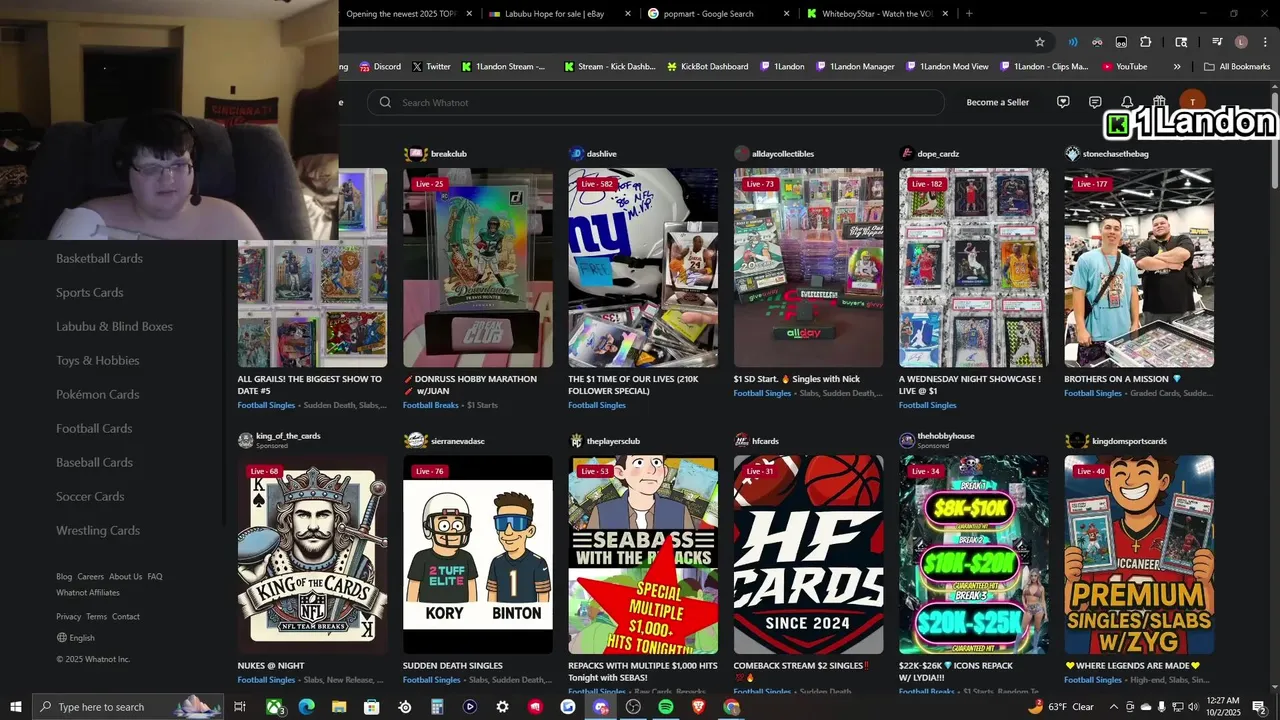Select Pokémon Cards category
Image resolution: width=1280 pixels, height=720 pixels.
(97, 394)
